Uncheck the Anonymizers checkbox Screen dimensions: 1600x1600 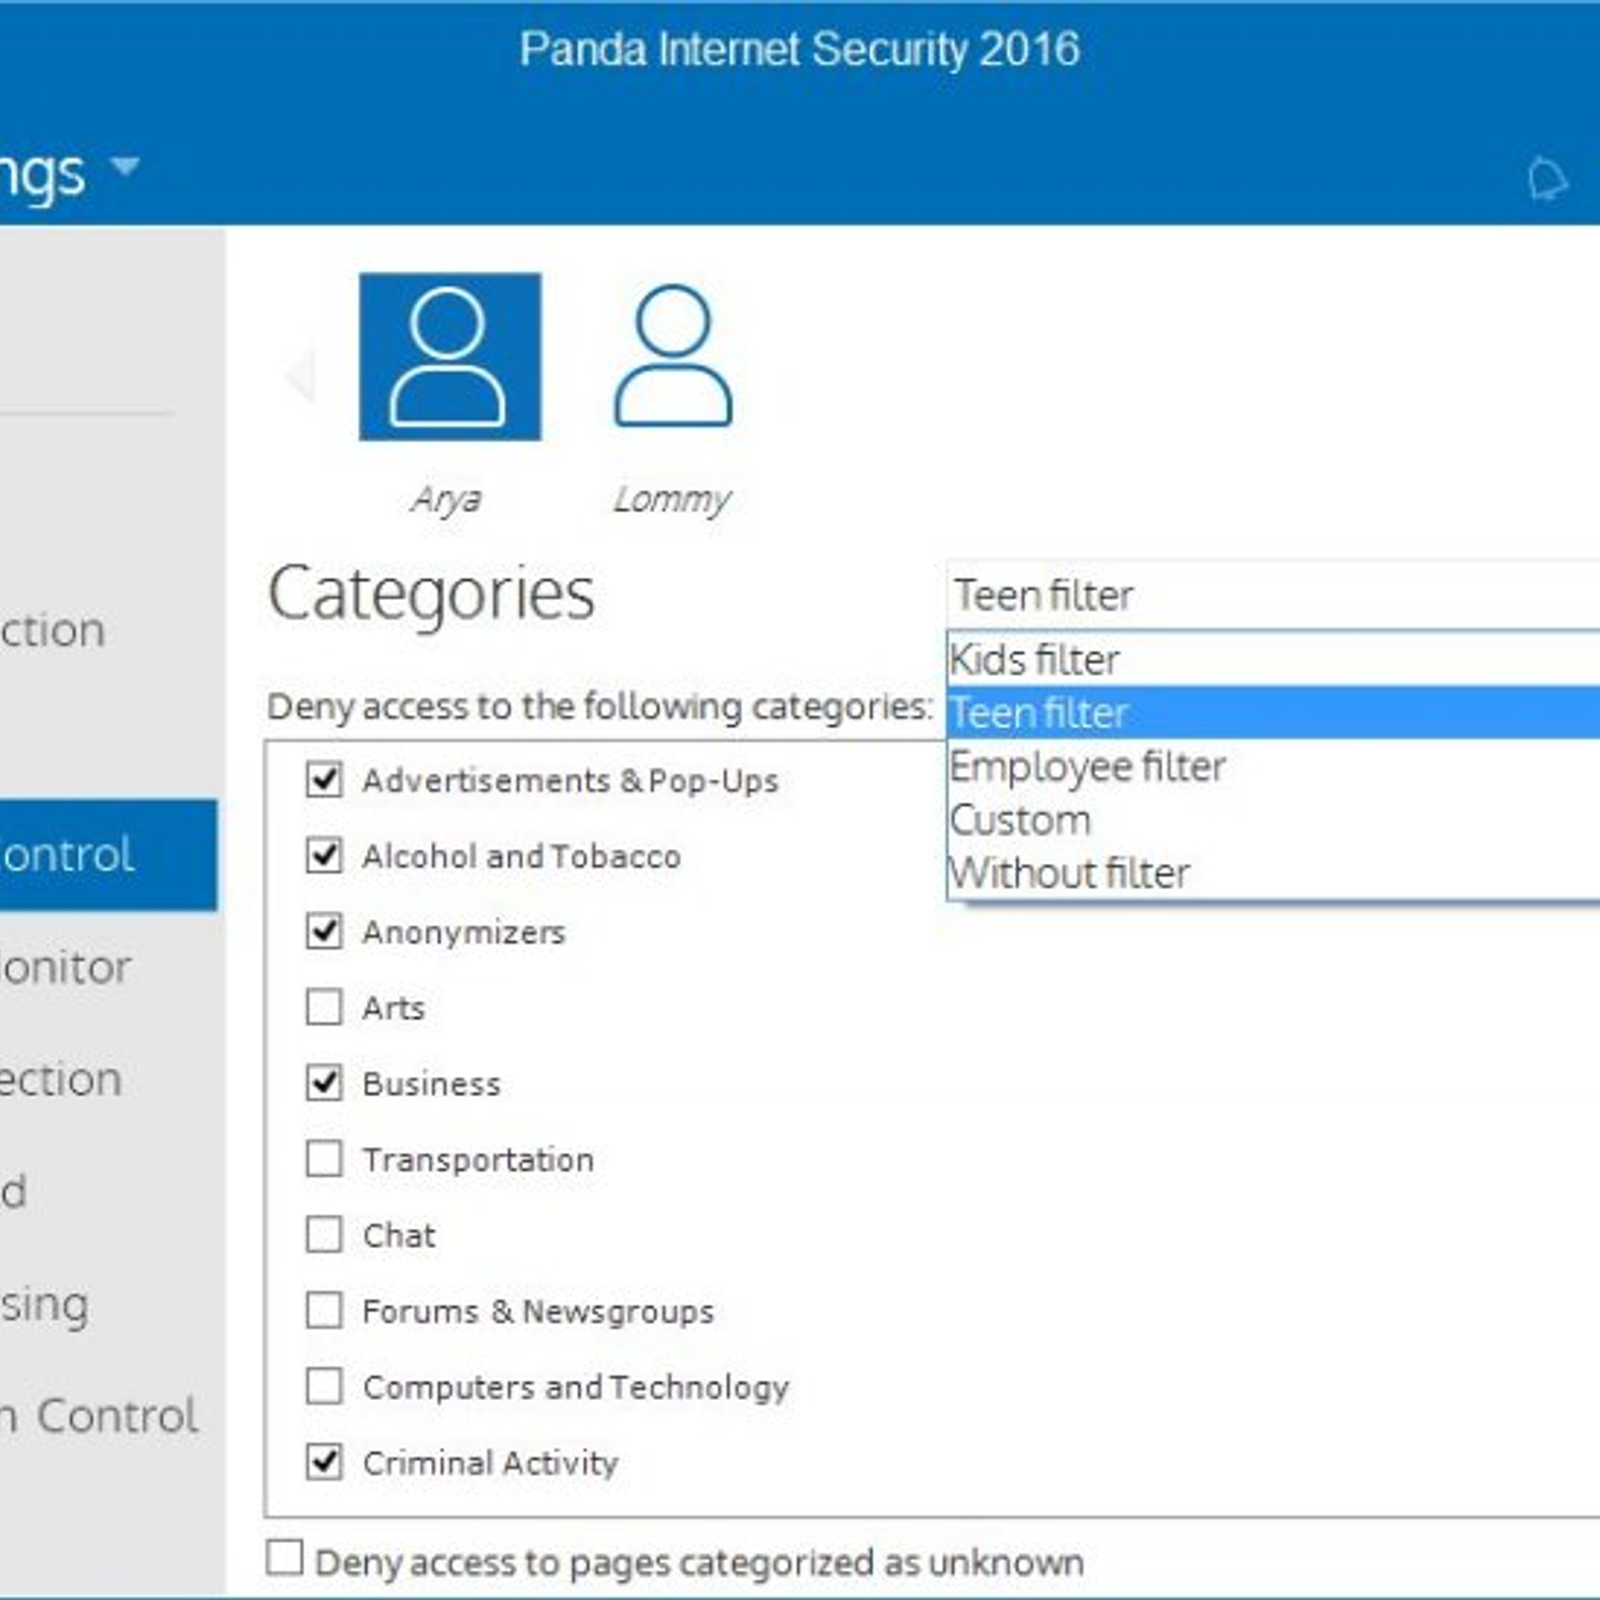tap(324, 931)
